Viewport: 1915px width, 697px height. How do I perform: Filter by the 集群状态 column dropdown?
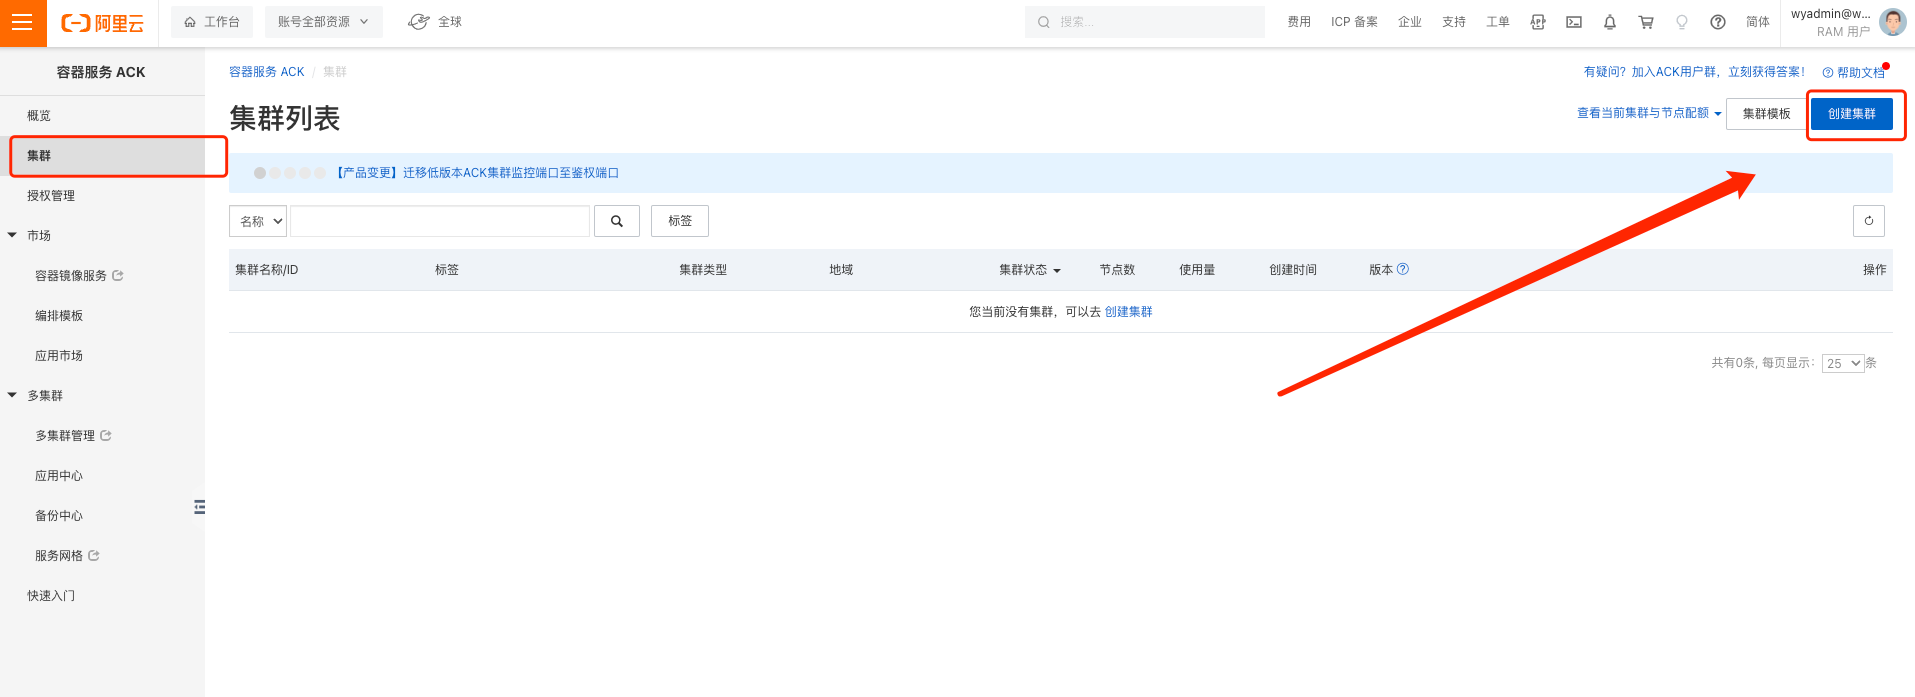pos(1030,270)
